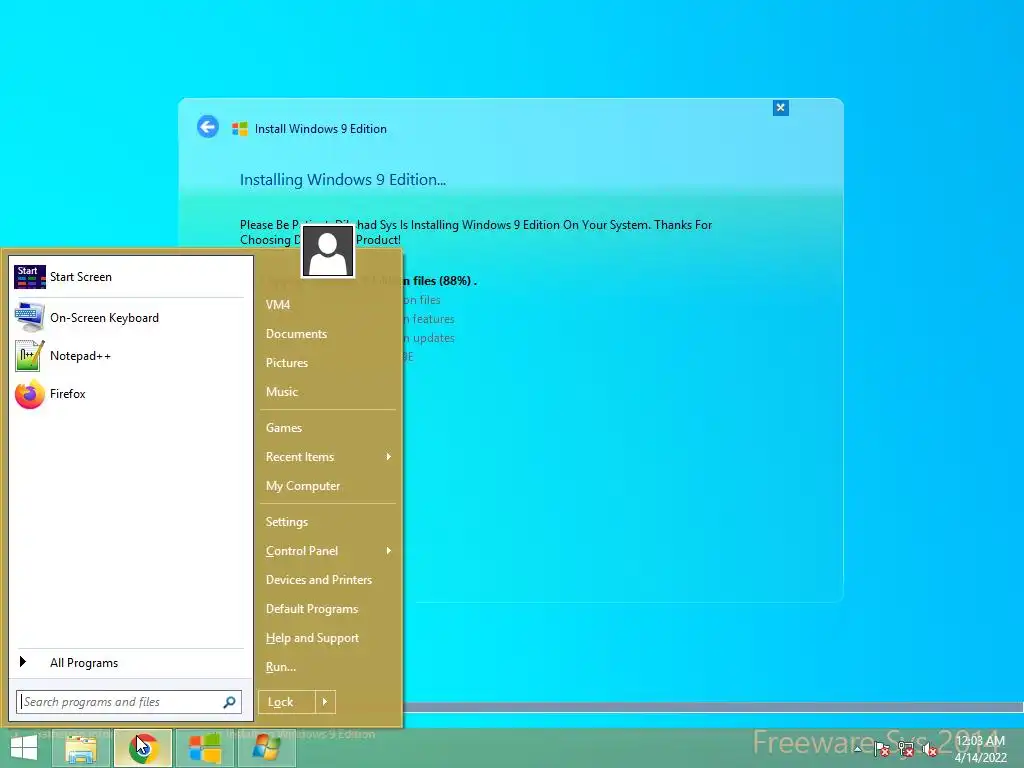Image resolution: width=1024 pixels, height=768 pixels.
Task: Click the Lock button
Action: [x=287, y=702]
